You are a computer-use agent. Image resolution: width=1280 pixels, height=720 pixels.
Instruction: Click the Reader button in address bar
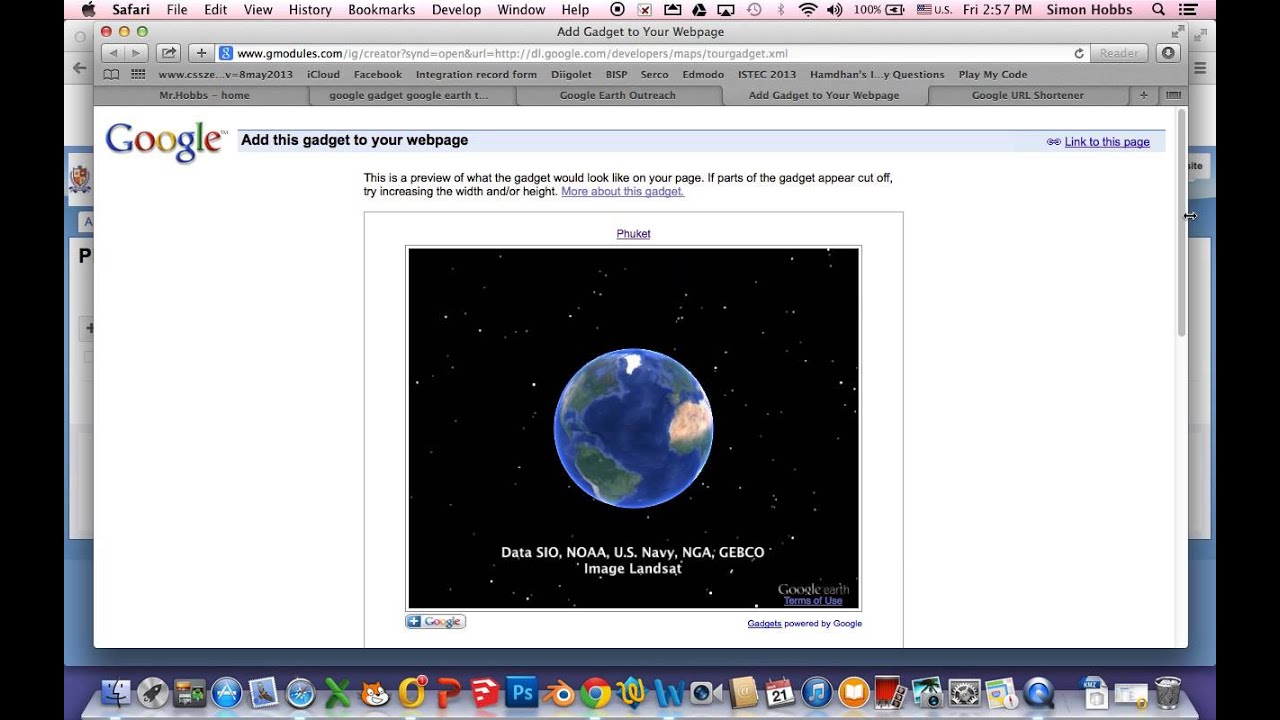(1119, 53)
